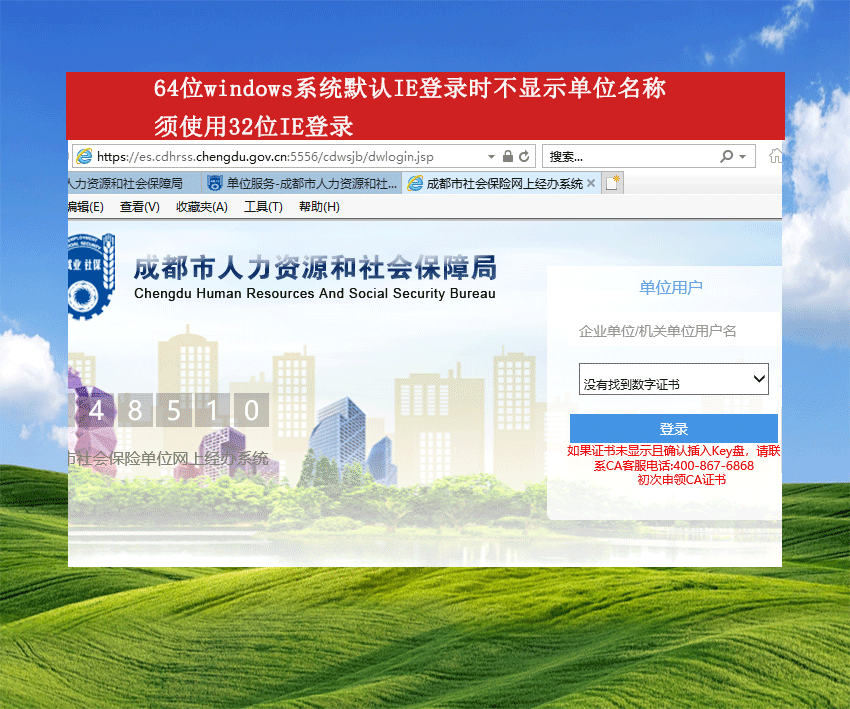
Task: Open the search provider dropdown arrow
Action: click(743, 157)
